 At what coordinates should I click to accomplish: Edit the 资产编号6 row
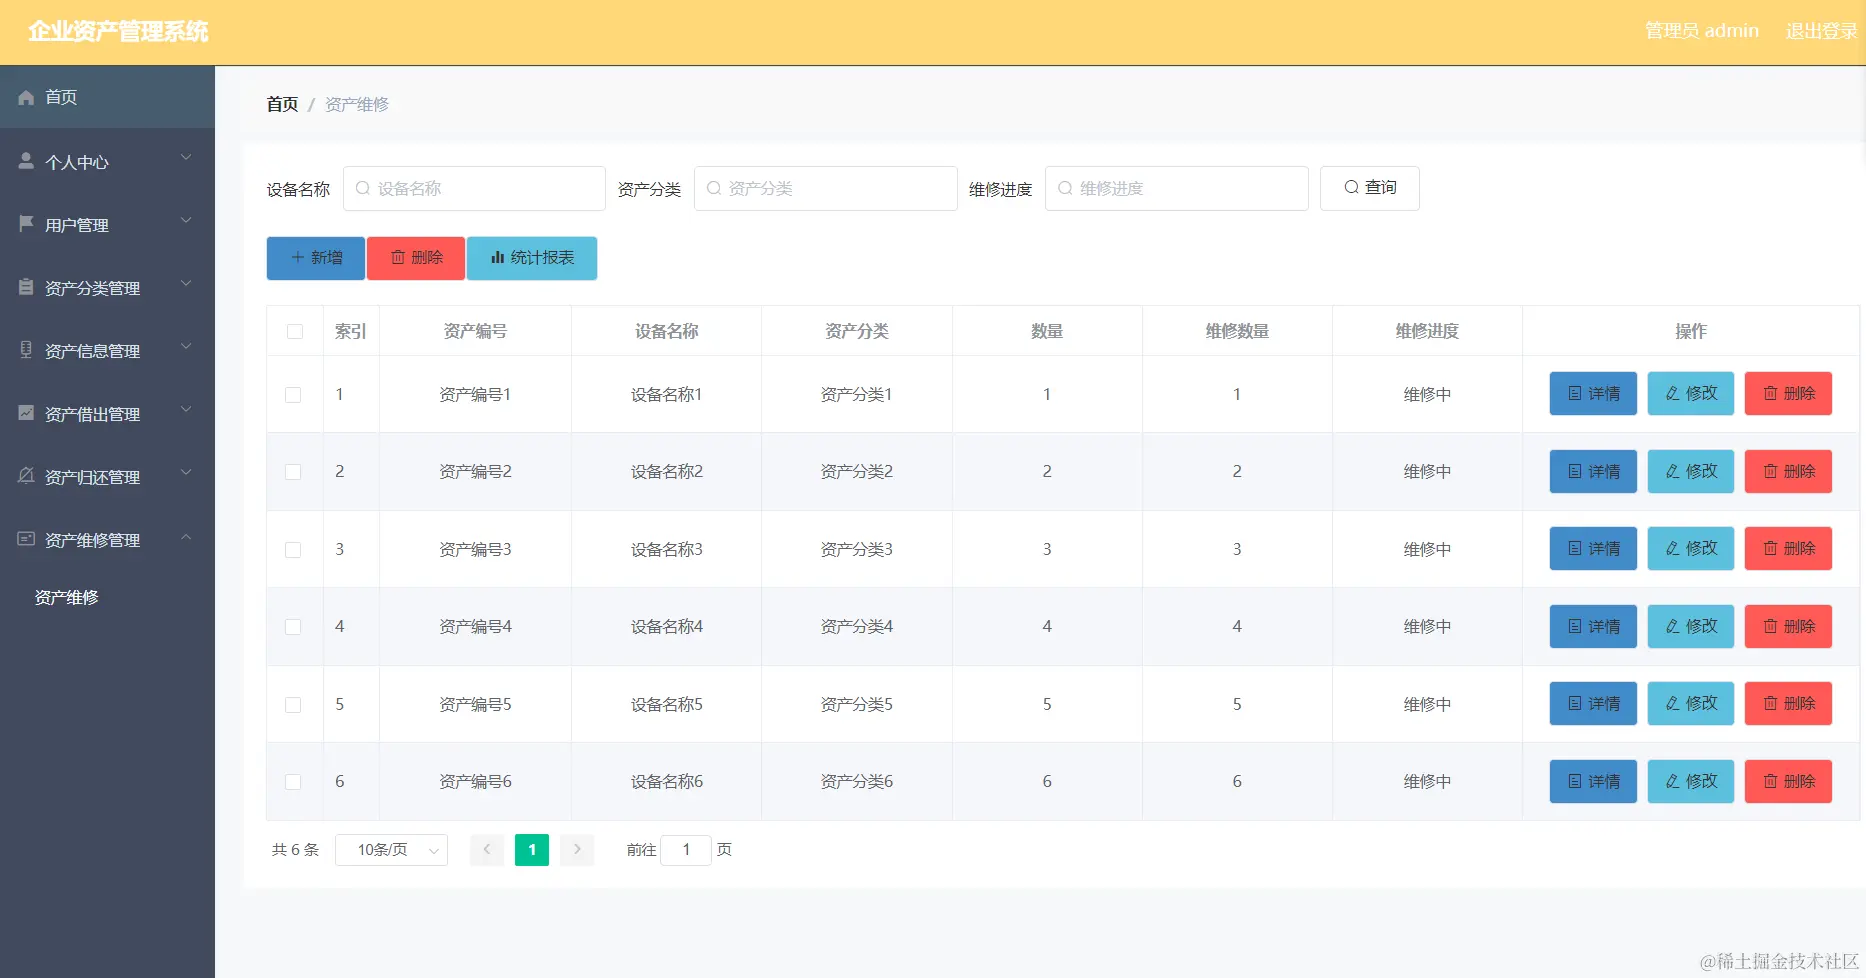click(1691, 781)
